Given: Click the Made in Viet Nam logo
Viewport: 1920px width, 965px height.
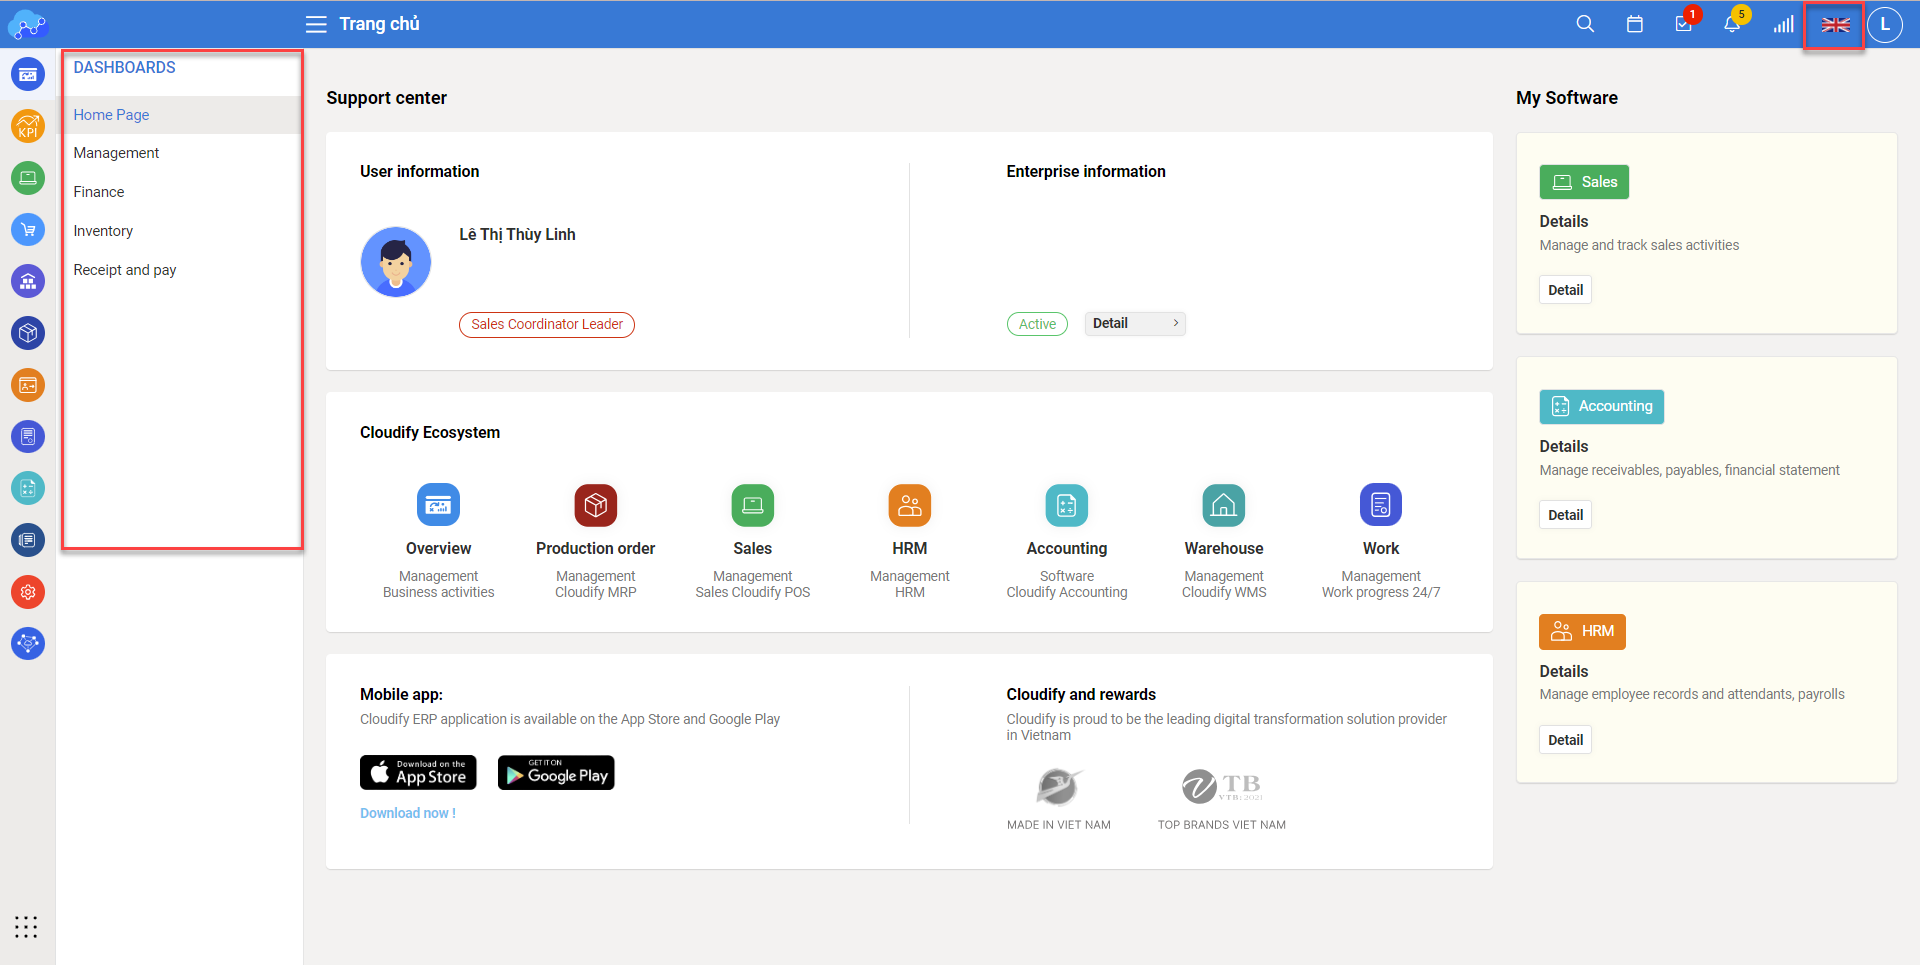Looking at the screenshot, I should tap(1058, 787).
